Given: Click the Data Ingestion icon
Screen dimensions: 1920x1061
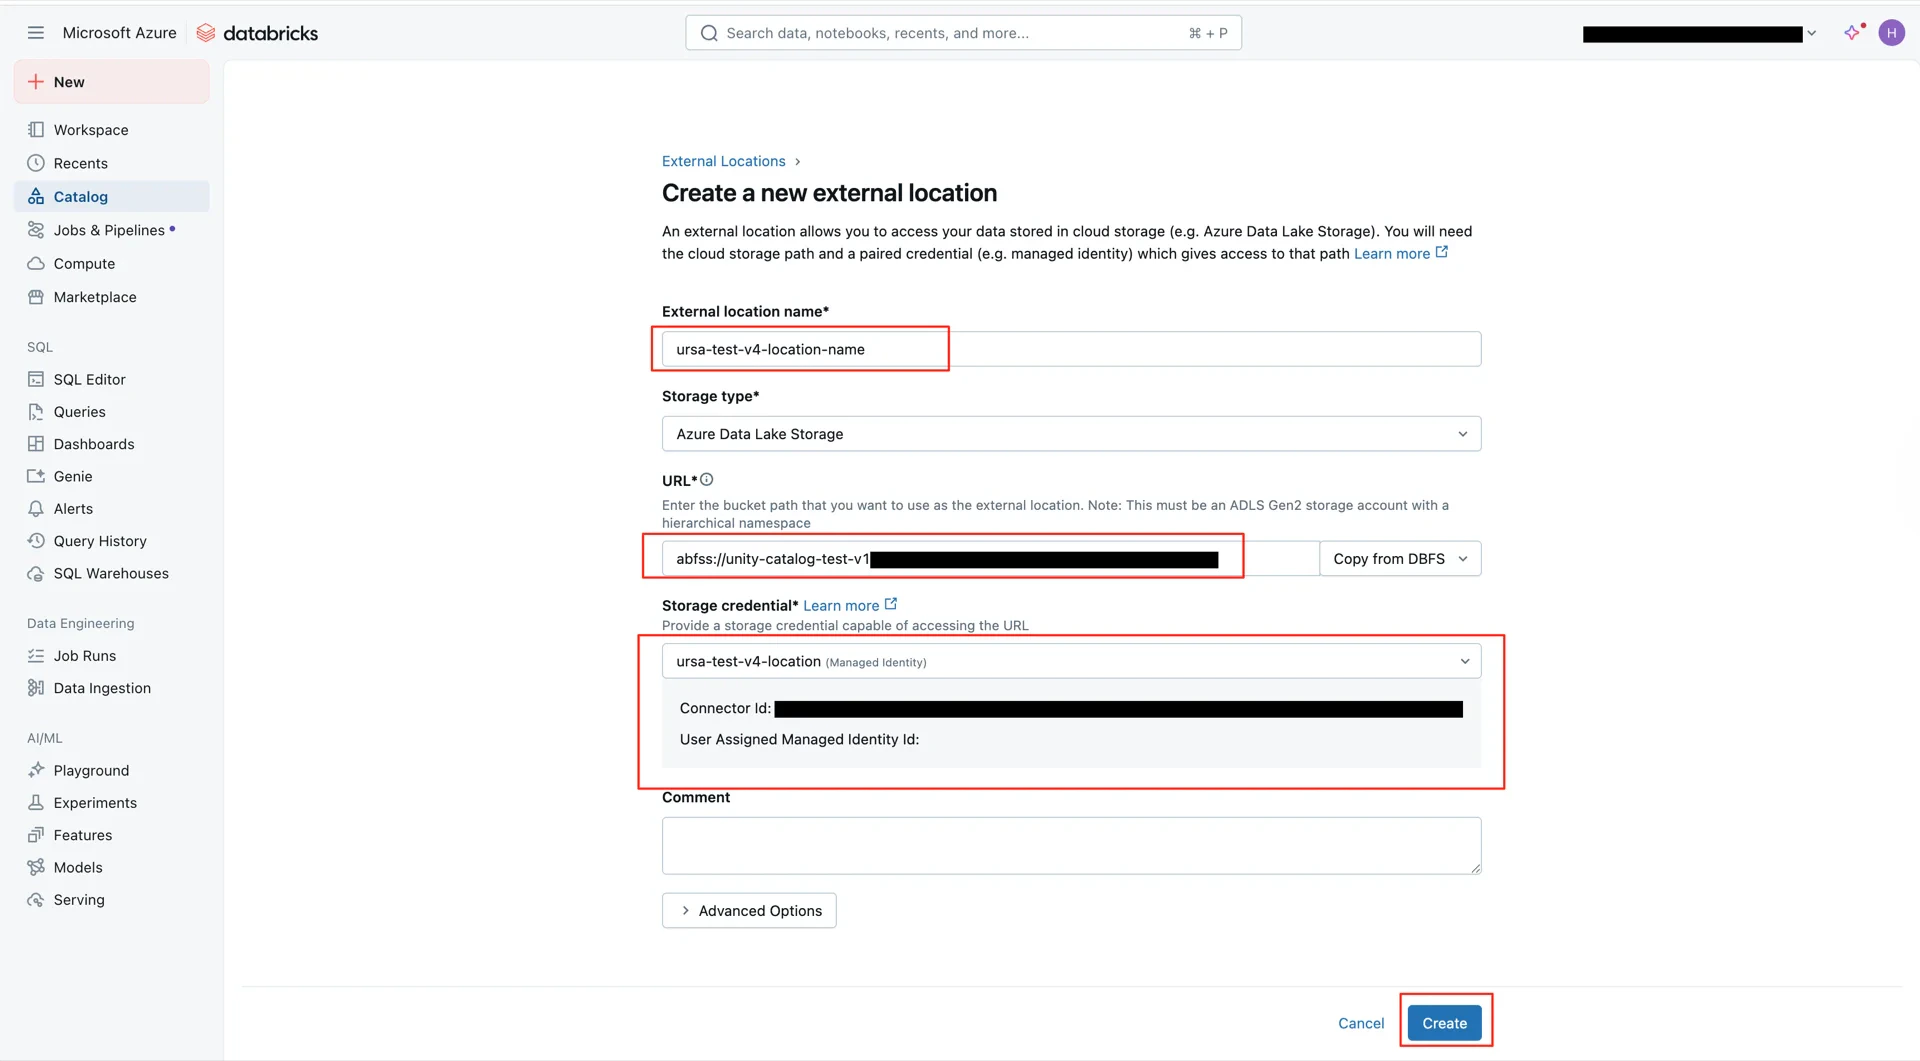Looking at the screenshot, I should coord(36,688).
